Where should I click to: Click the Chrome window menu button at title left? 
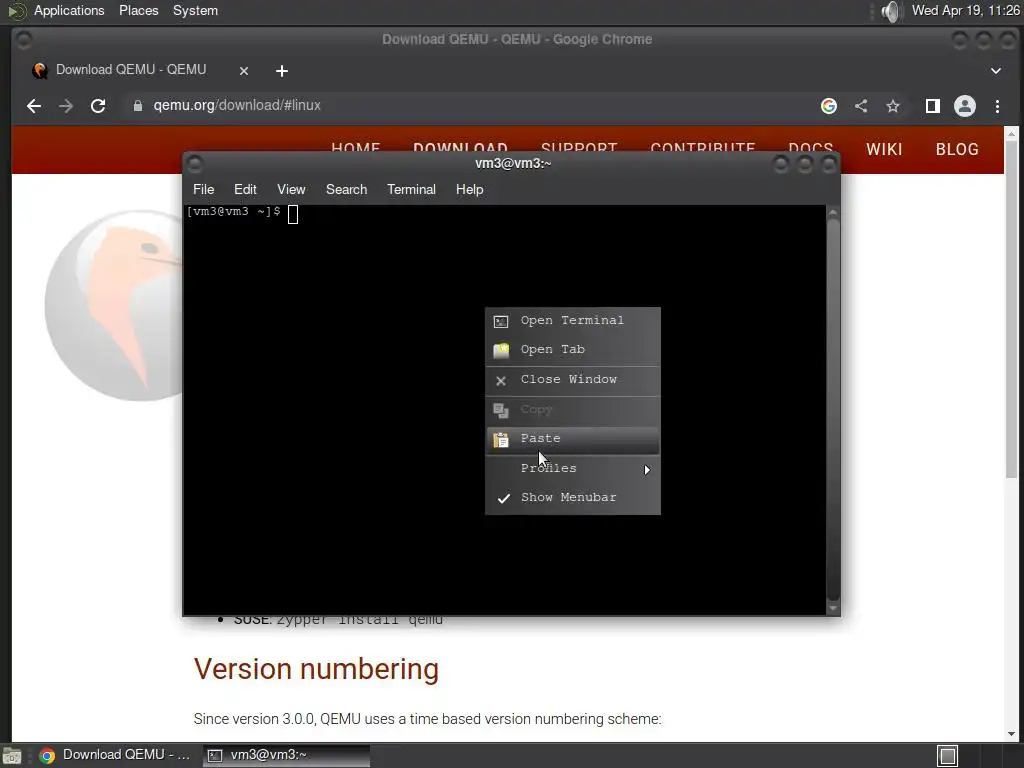[x=24, y=40]
